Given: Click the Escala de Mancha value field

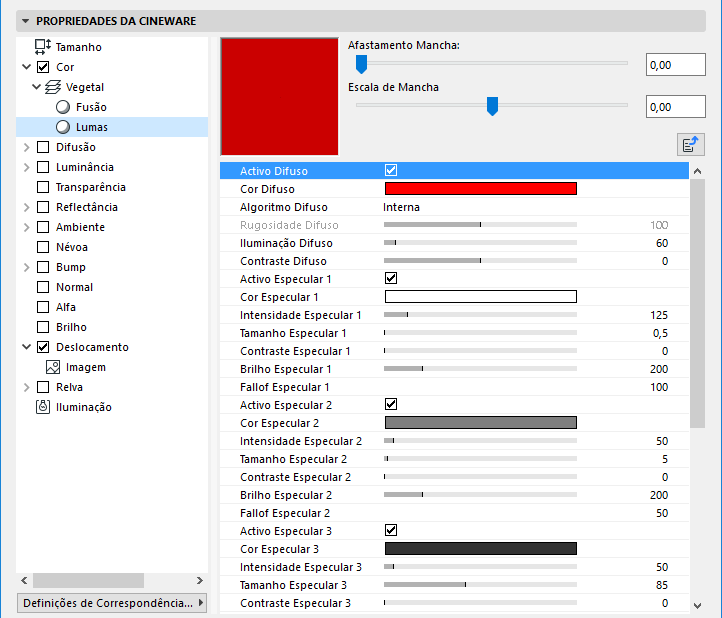Looking at the screenshot, I should [675, 107].
